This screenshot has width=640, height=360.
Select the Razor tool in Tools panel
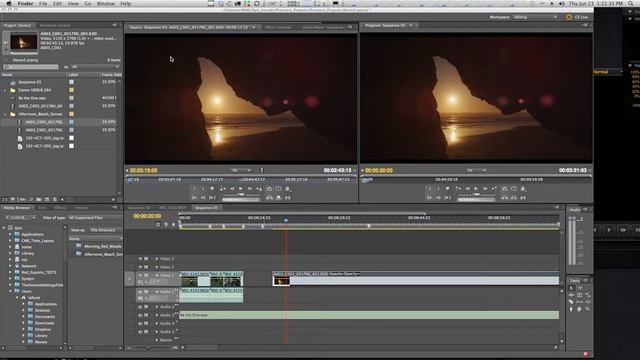coord(571,302)
